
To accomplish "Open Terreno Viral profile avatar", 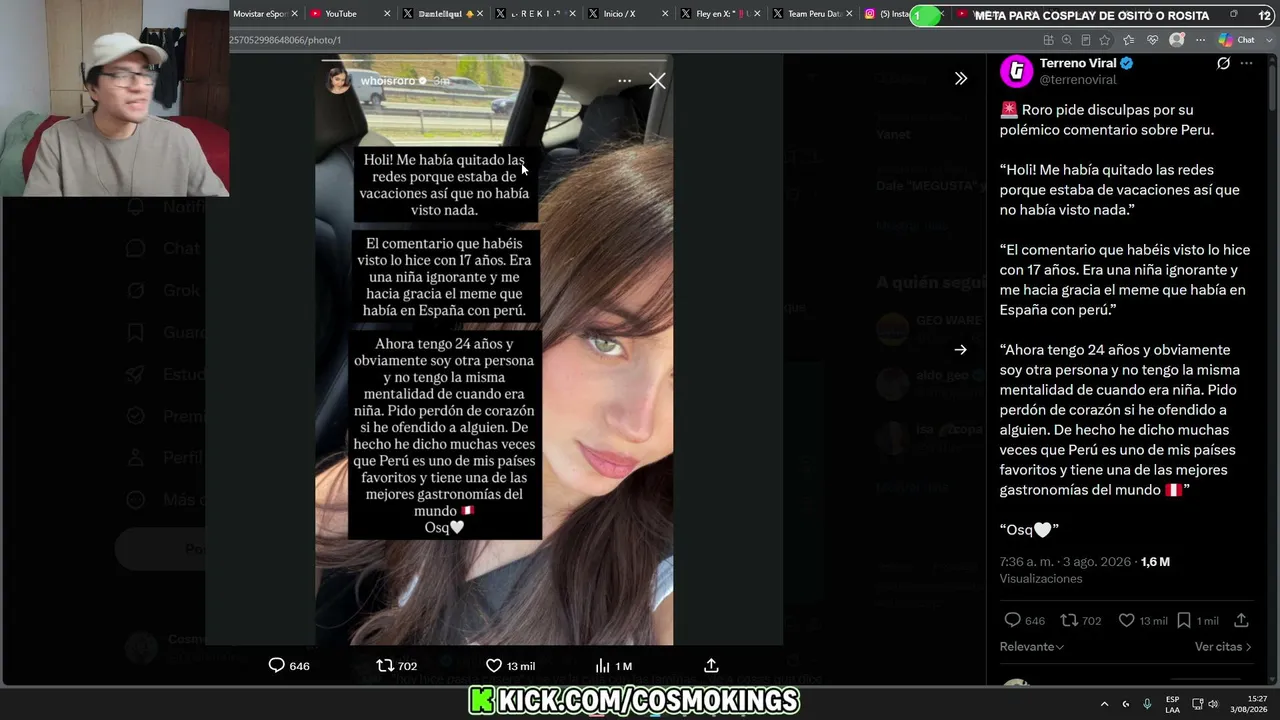I will [x=1016, y=71].
